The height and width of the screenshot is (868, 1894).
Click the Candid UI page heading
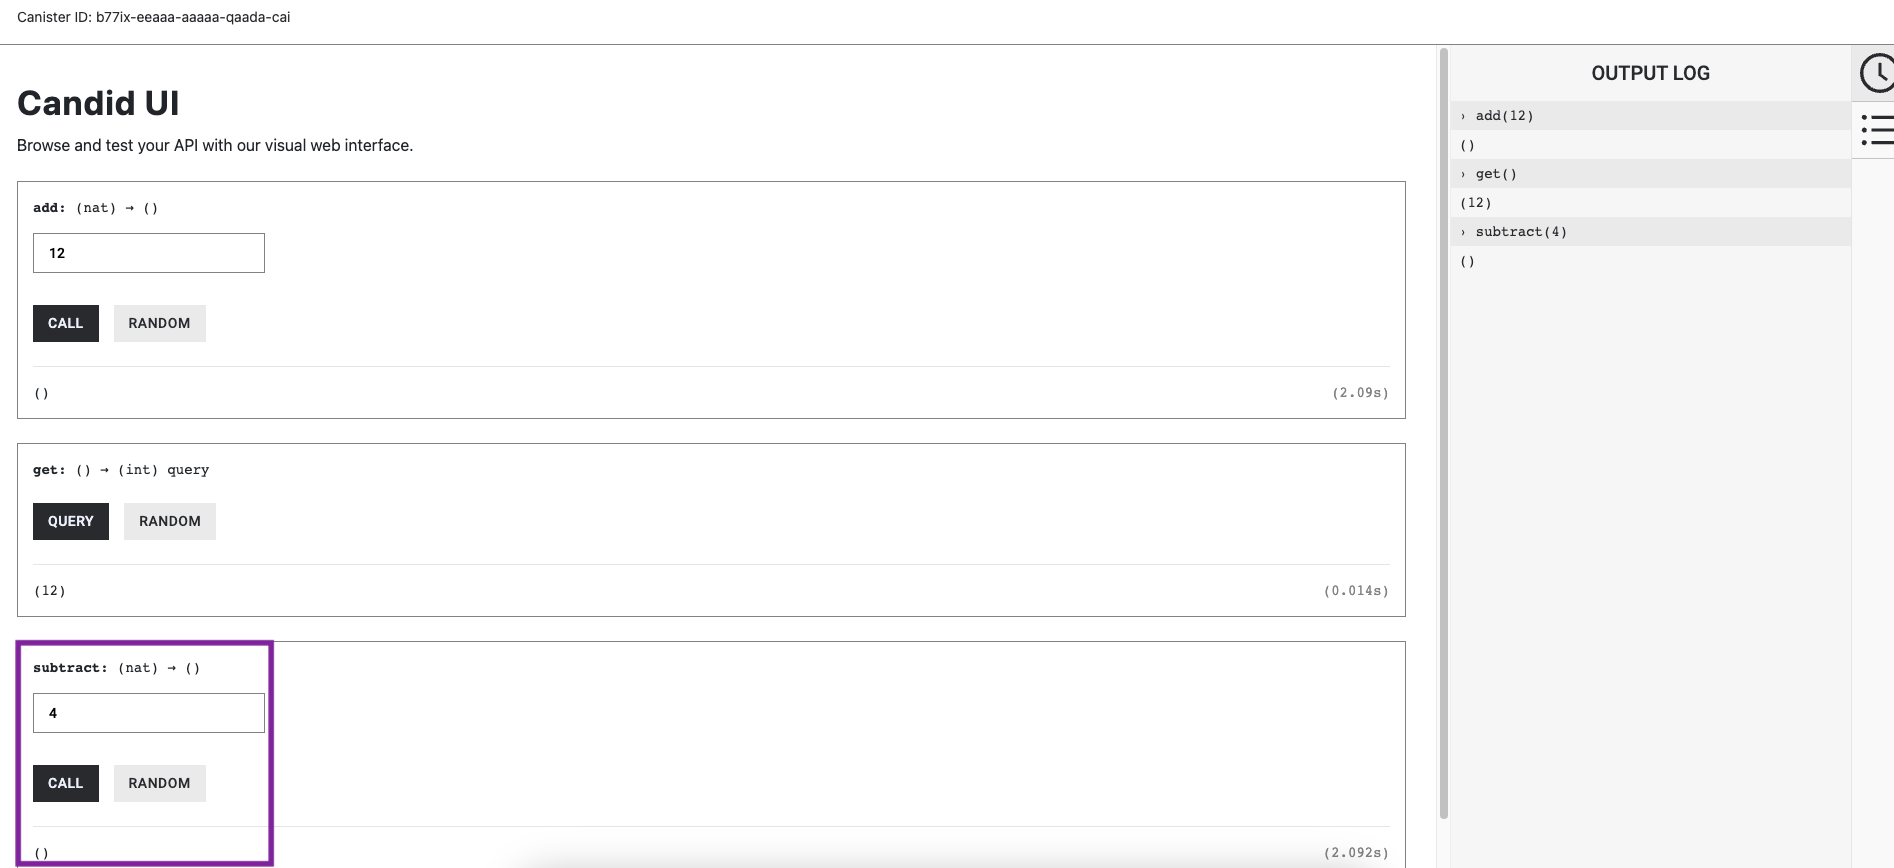click(x=98, y=103)
